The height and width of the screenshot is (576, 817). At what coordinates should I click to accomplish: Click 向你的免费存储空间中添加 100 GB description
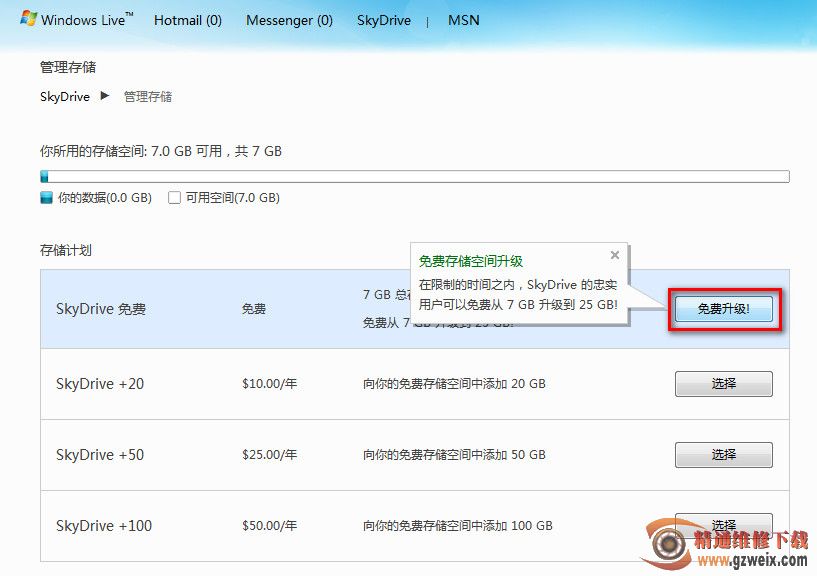click(457, 525)
